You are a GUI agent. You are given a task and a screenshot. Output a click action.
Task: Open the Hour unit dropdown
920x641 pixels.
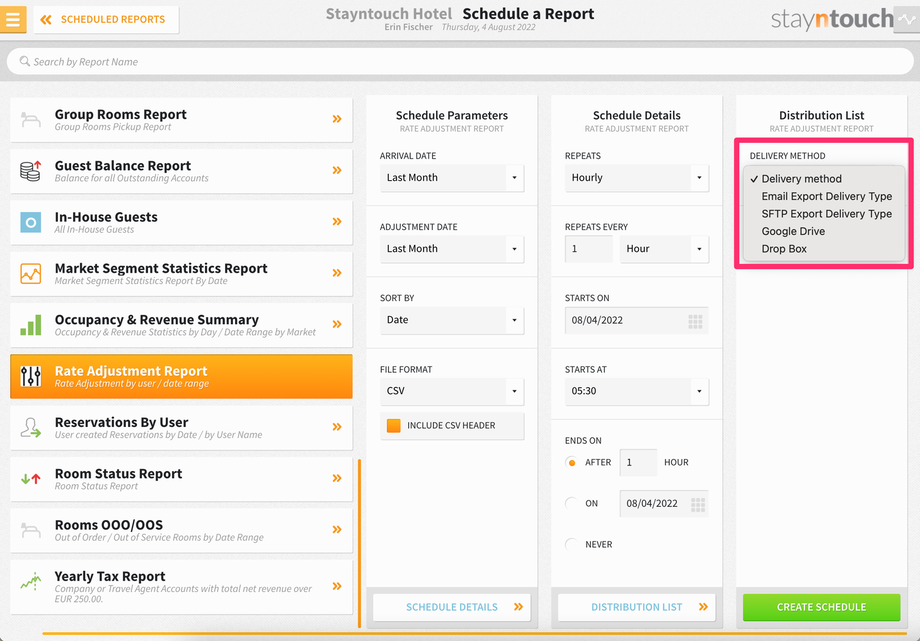coord(664,249)
